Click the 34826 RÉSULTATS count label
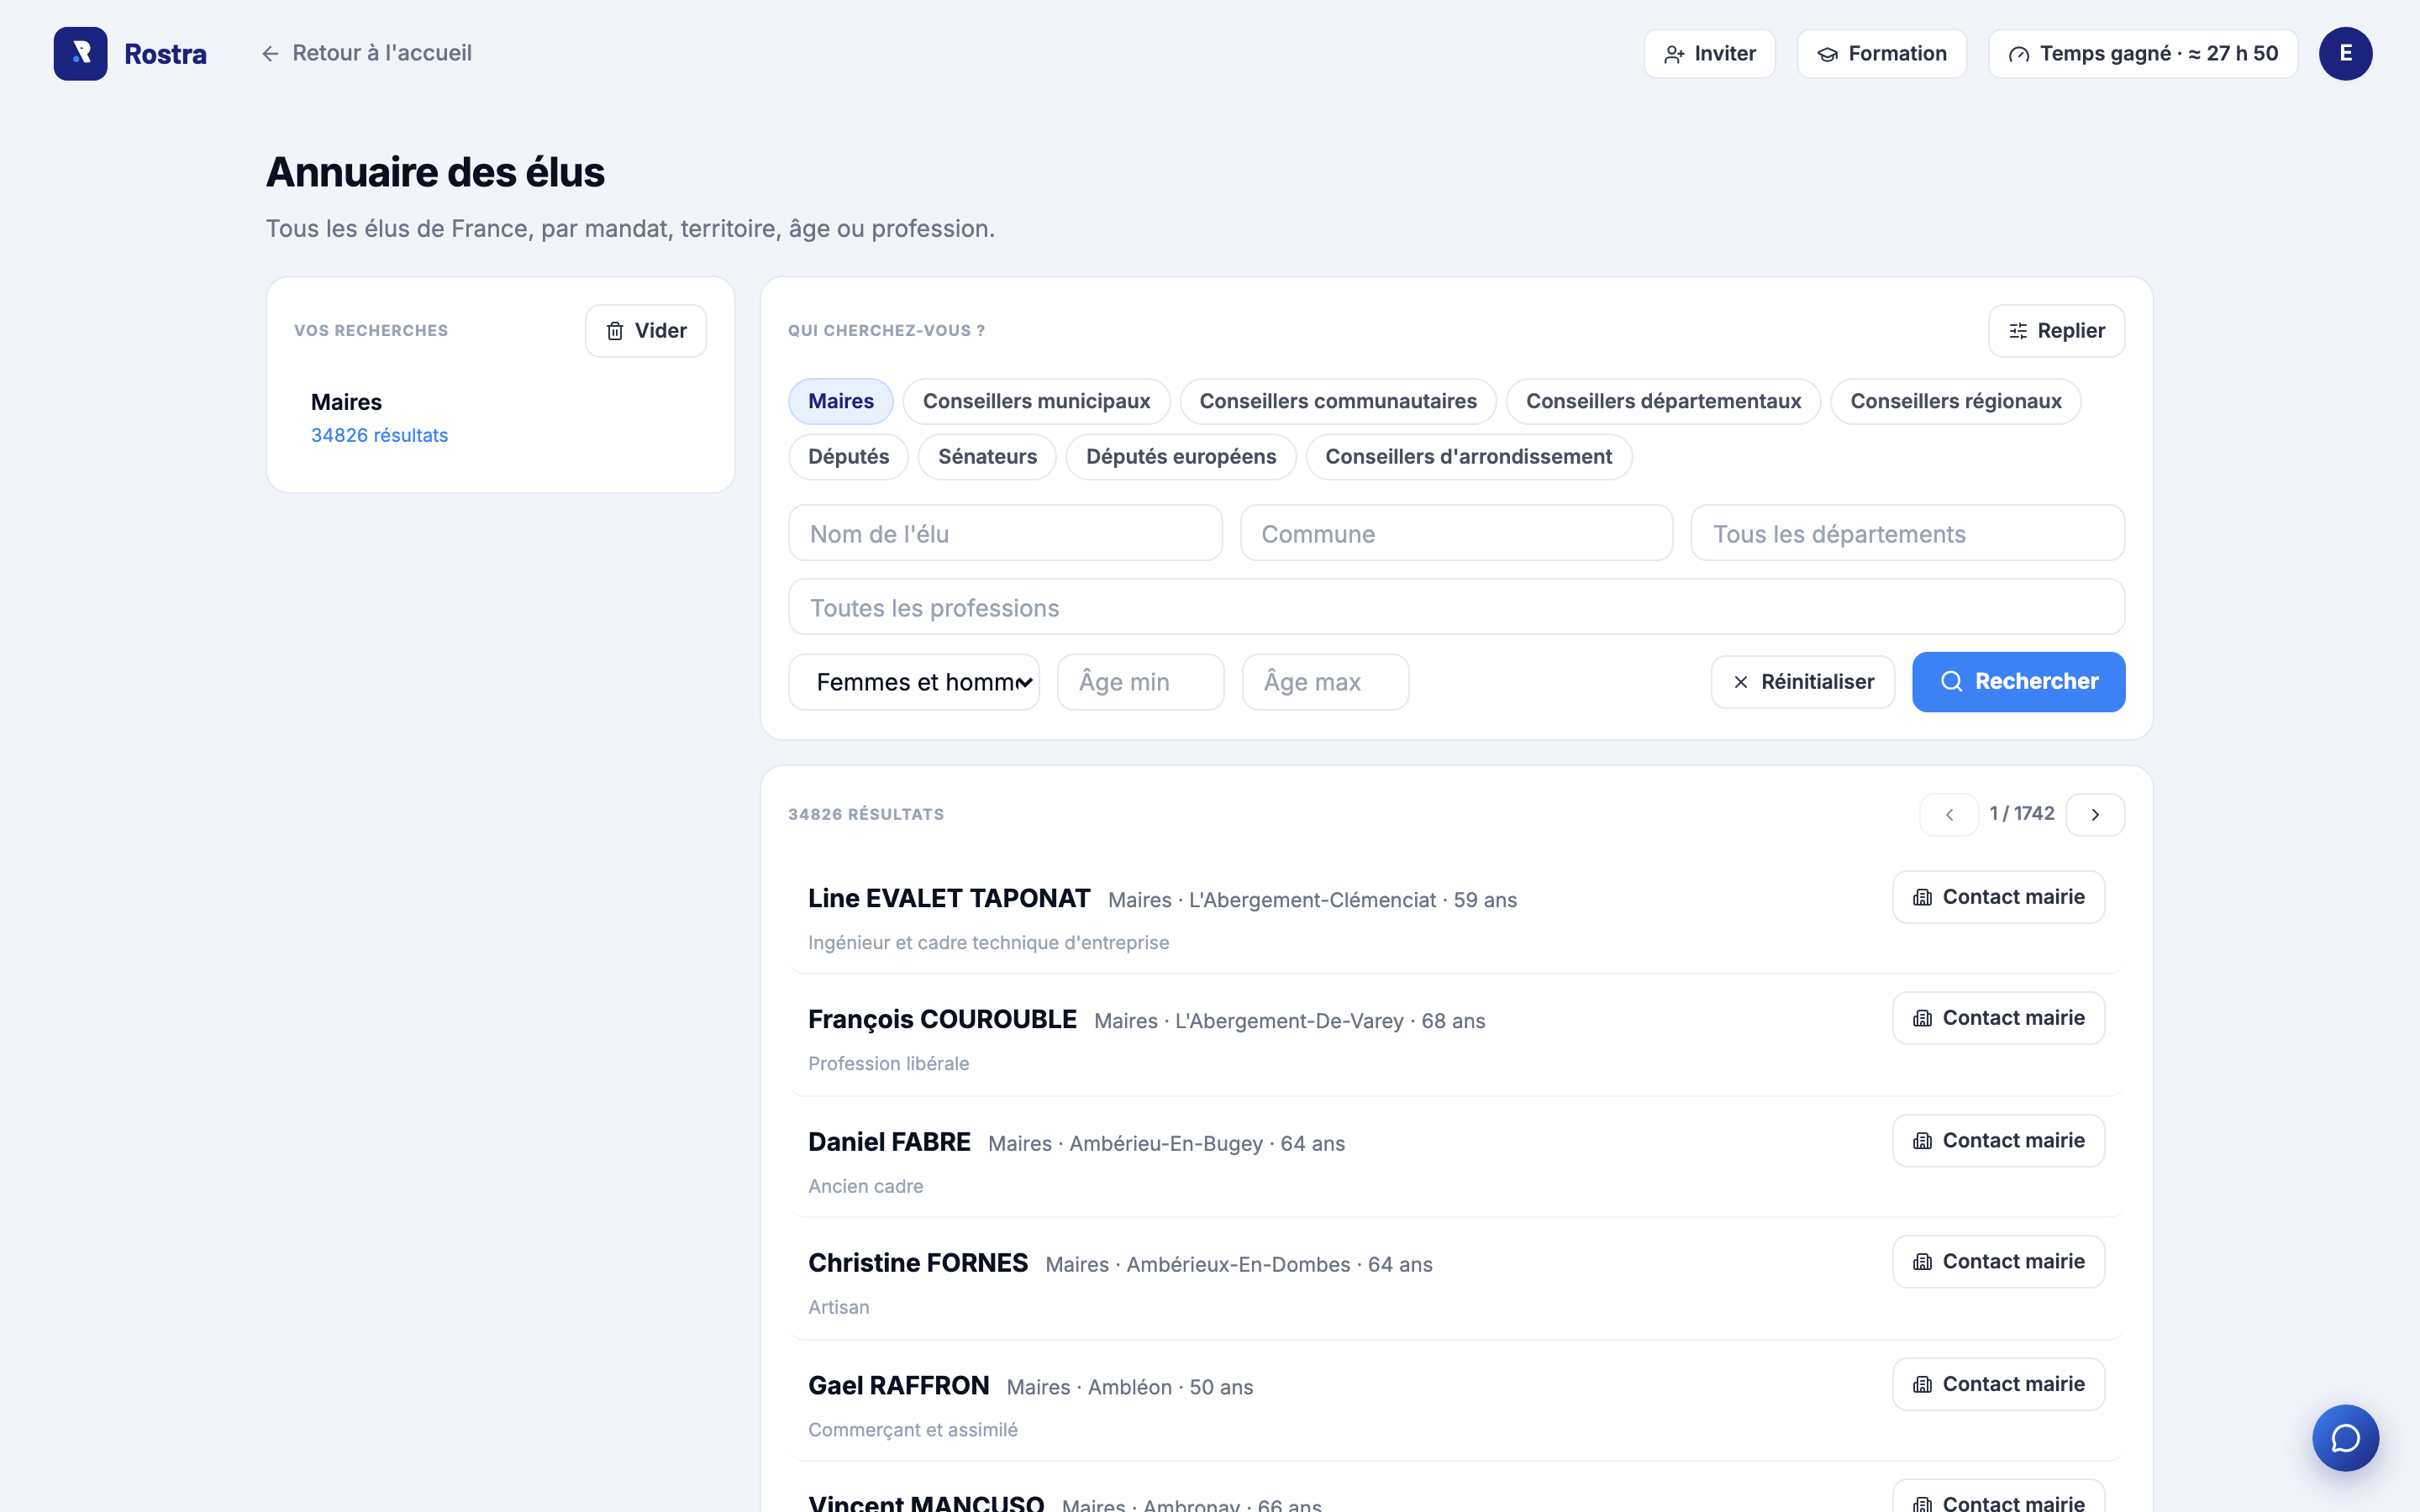 (866, 815)
